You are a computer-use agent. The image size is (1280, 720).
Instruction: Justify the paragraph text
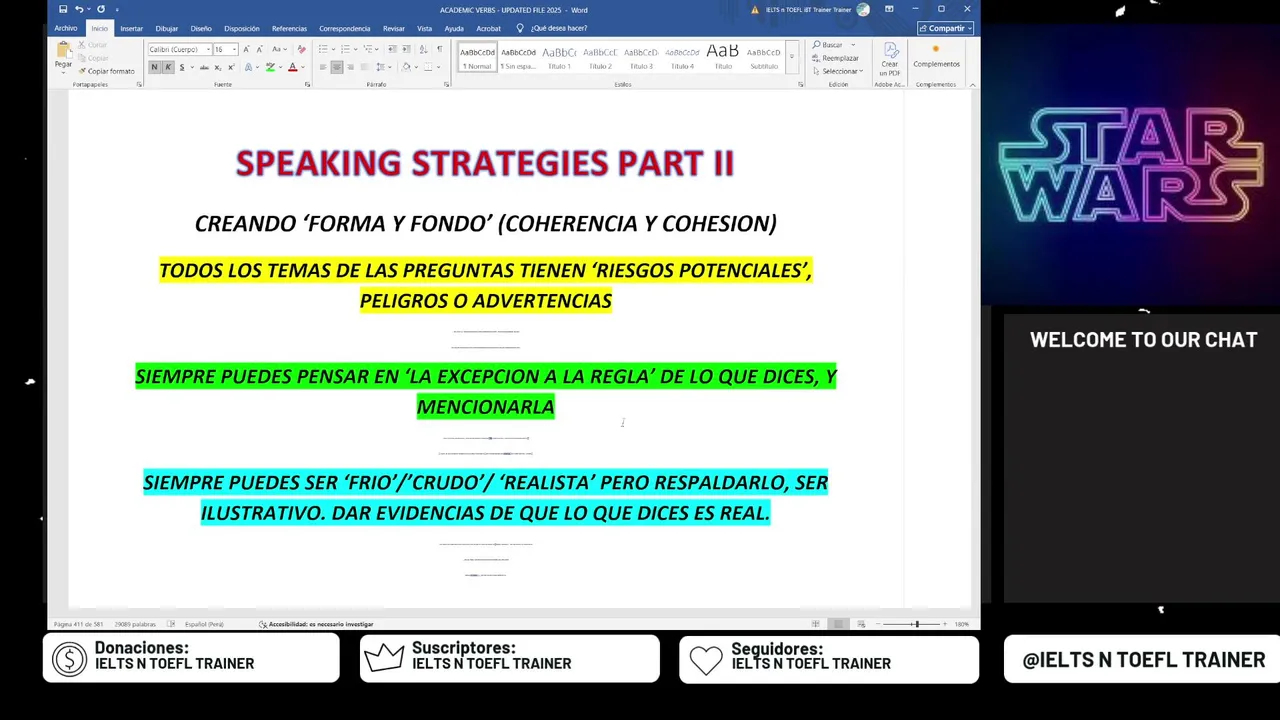(x=363, y=67)
